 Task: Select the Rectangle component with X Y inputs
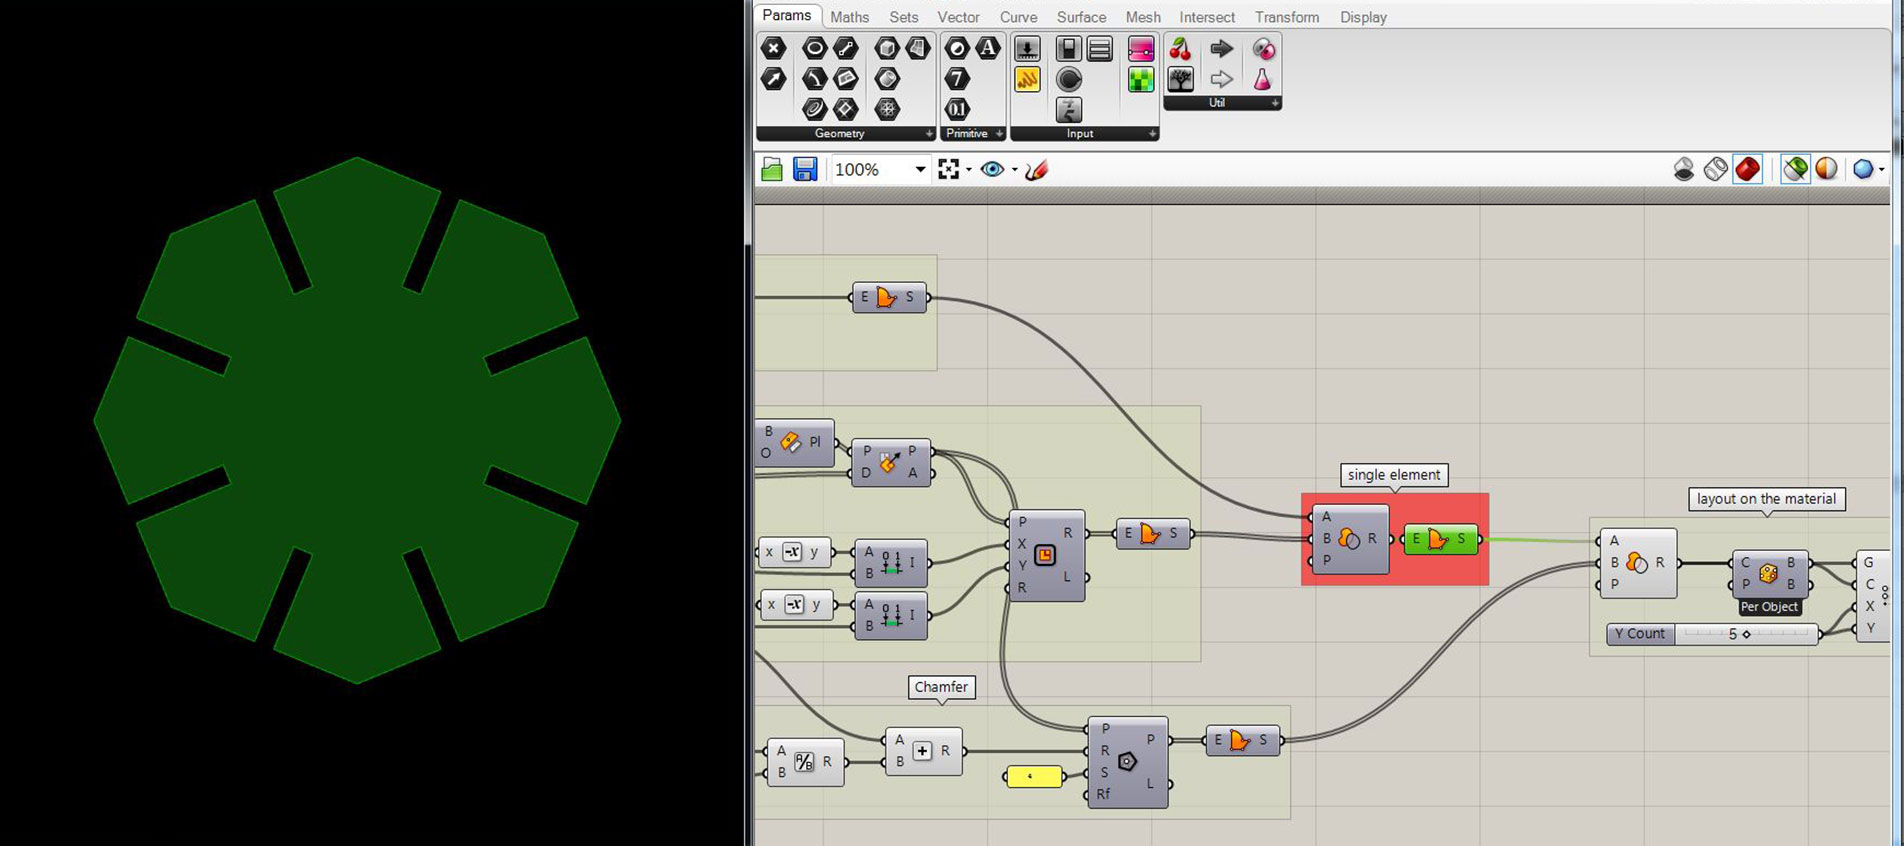(1045, 555)
